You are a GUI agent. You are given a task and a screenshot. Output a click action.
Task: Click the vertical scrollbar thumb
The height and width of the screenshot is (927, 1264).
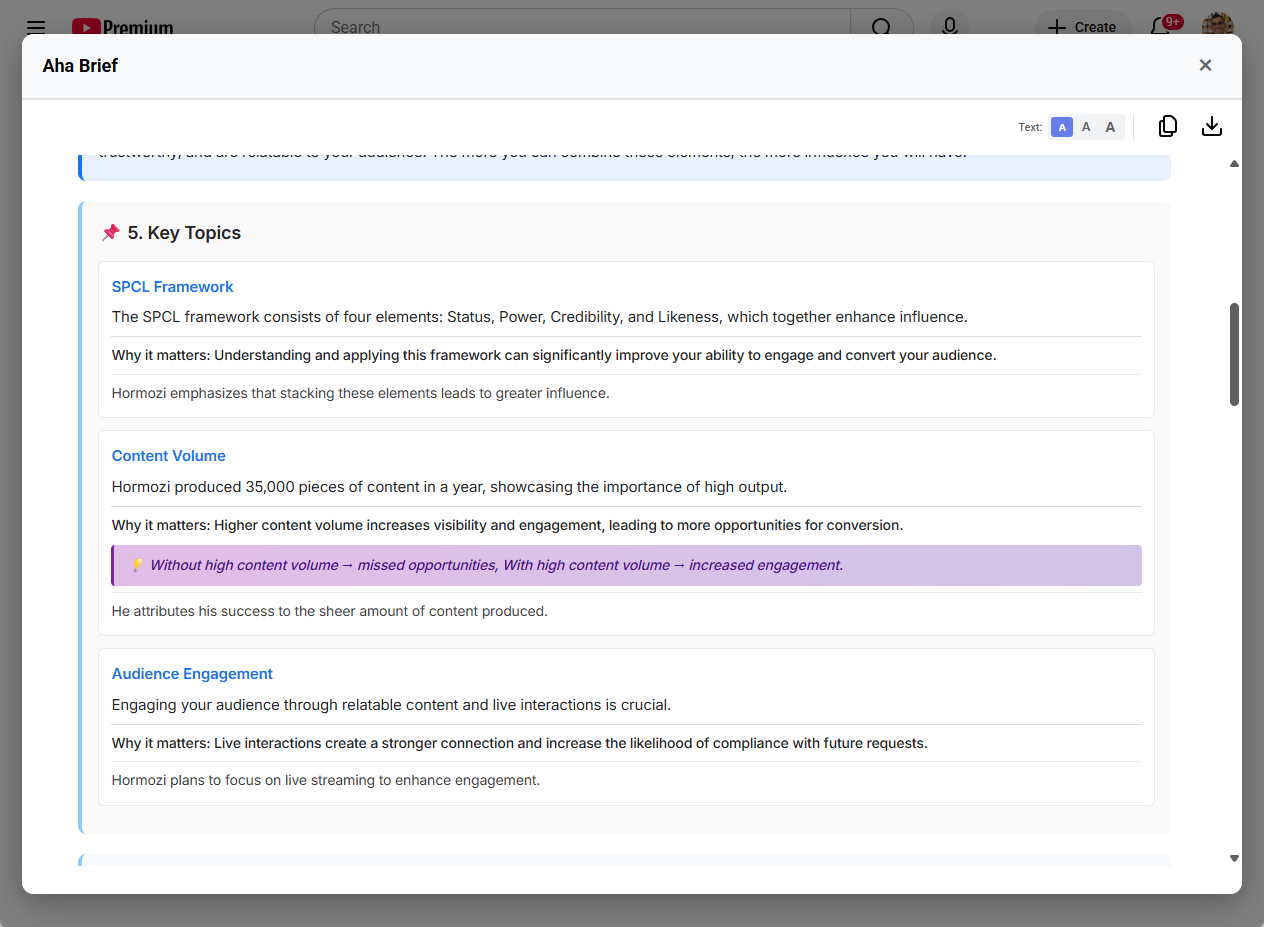[x=1234, y=354]
